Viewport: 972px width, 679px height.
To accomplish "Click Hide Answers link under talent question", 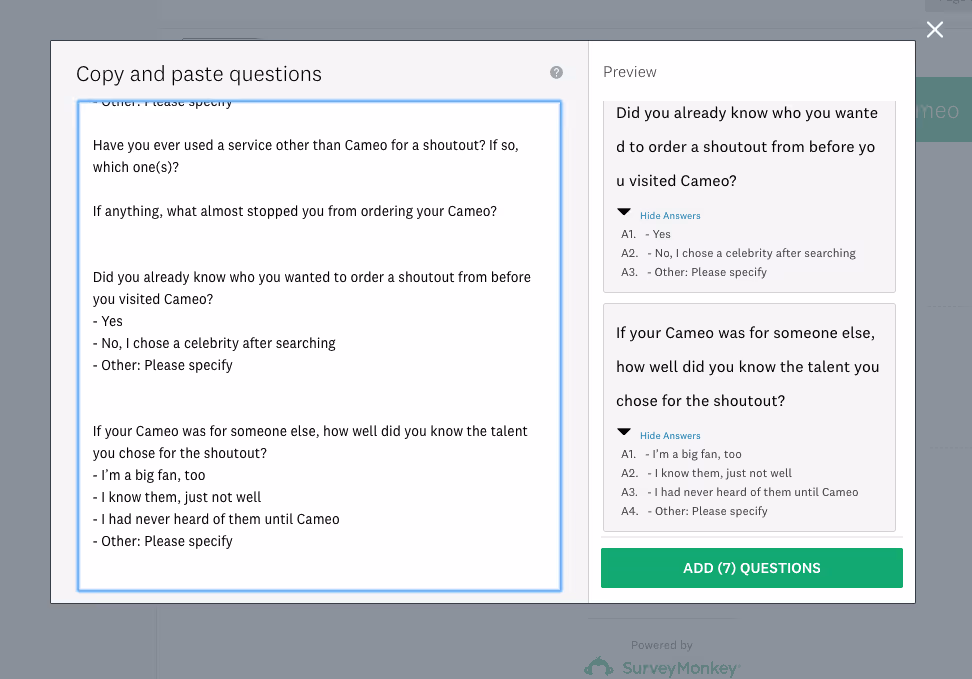I will tap(670, 436).
